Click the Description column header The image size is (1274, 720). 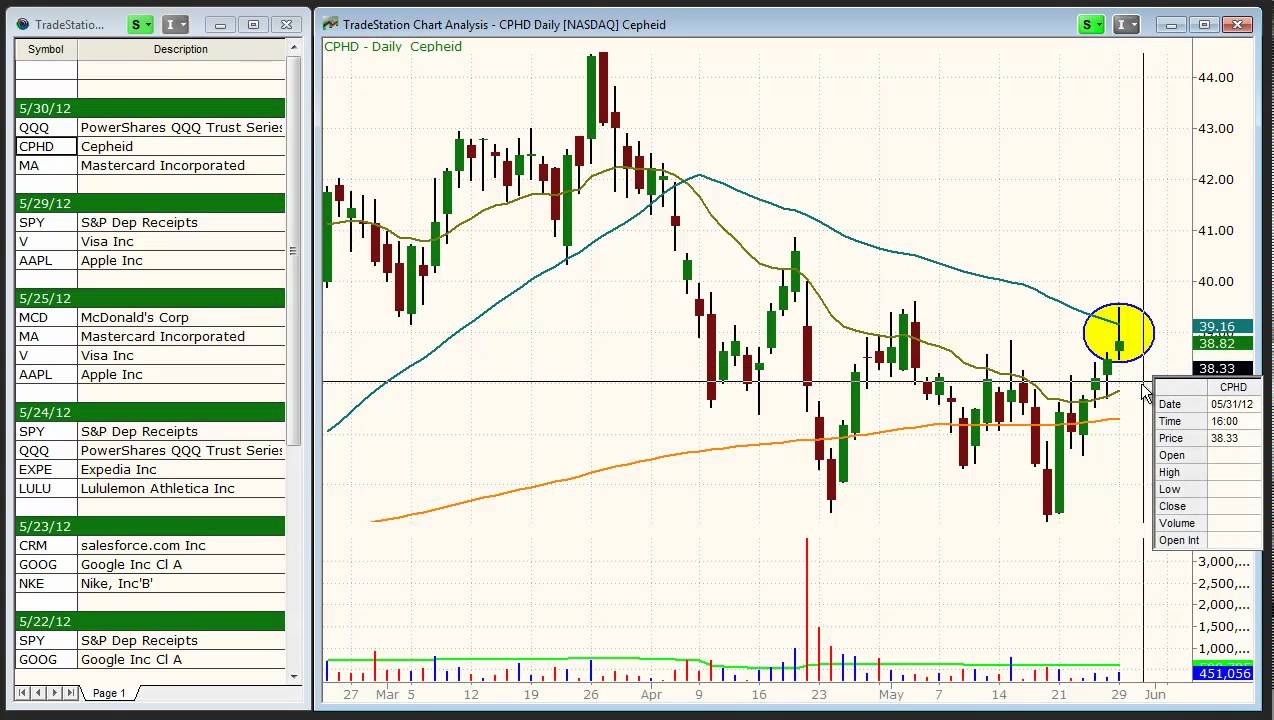pyautogui.click(x=181, y=49)
